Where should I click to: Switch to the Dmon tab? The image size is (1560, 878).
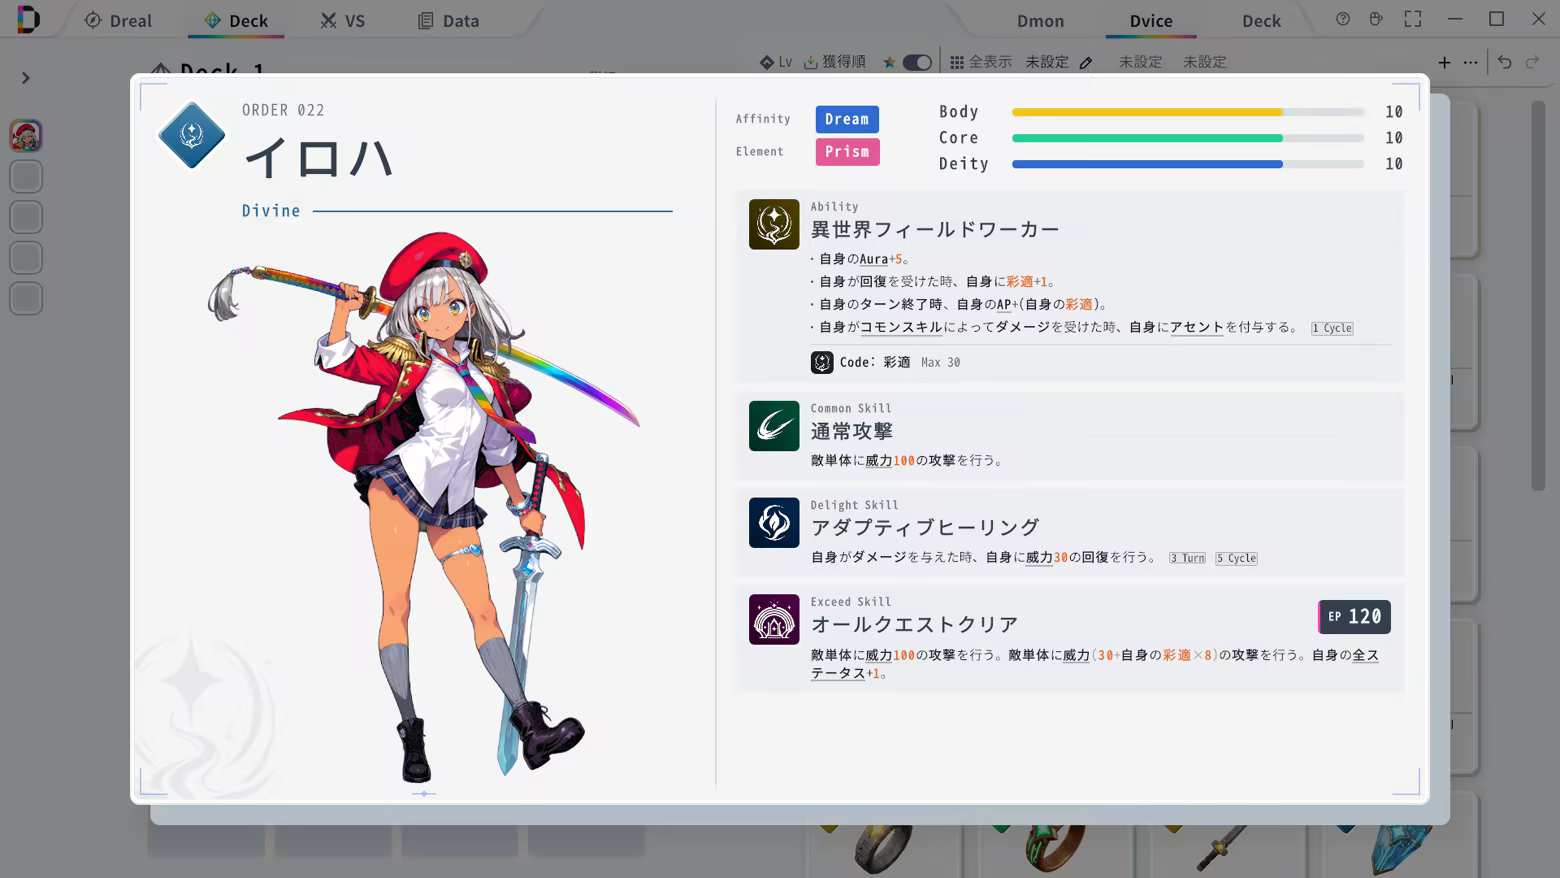1040,20
